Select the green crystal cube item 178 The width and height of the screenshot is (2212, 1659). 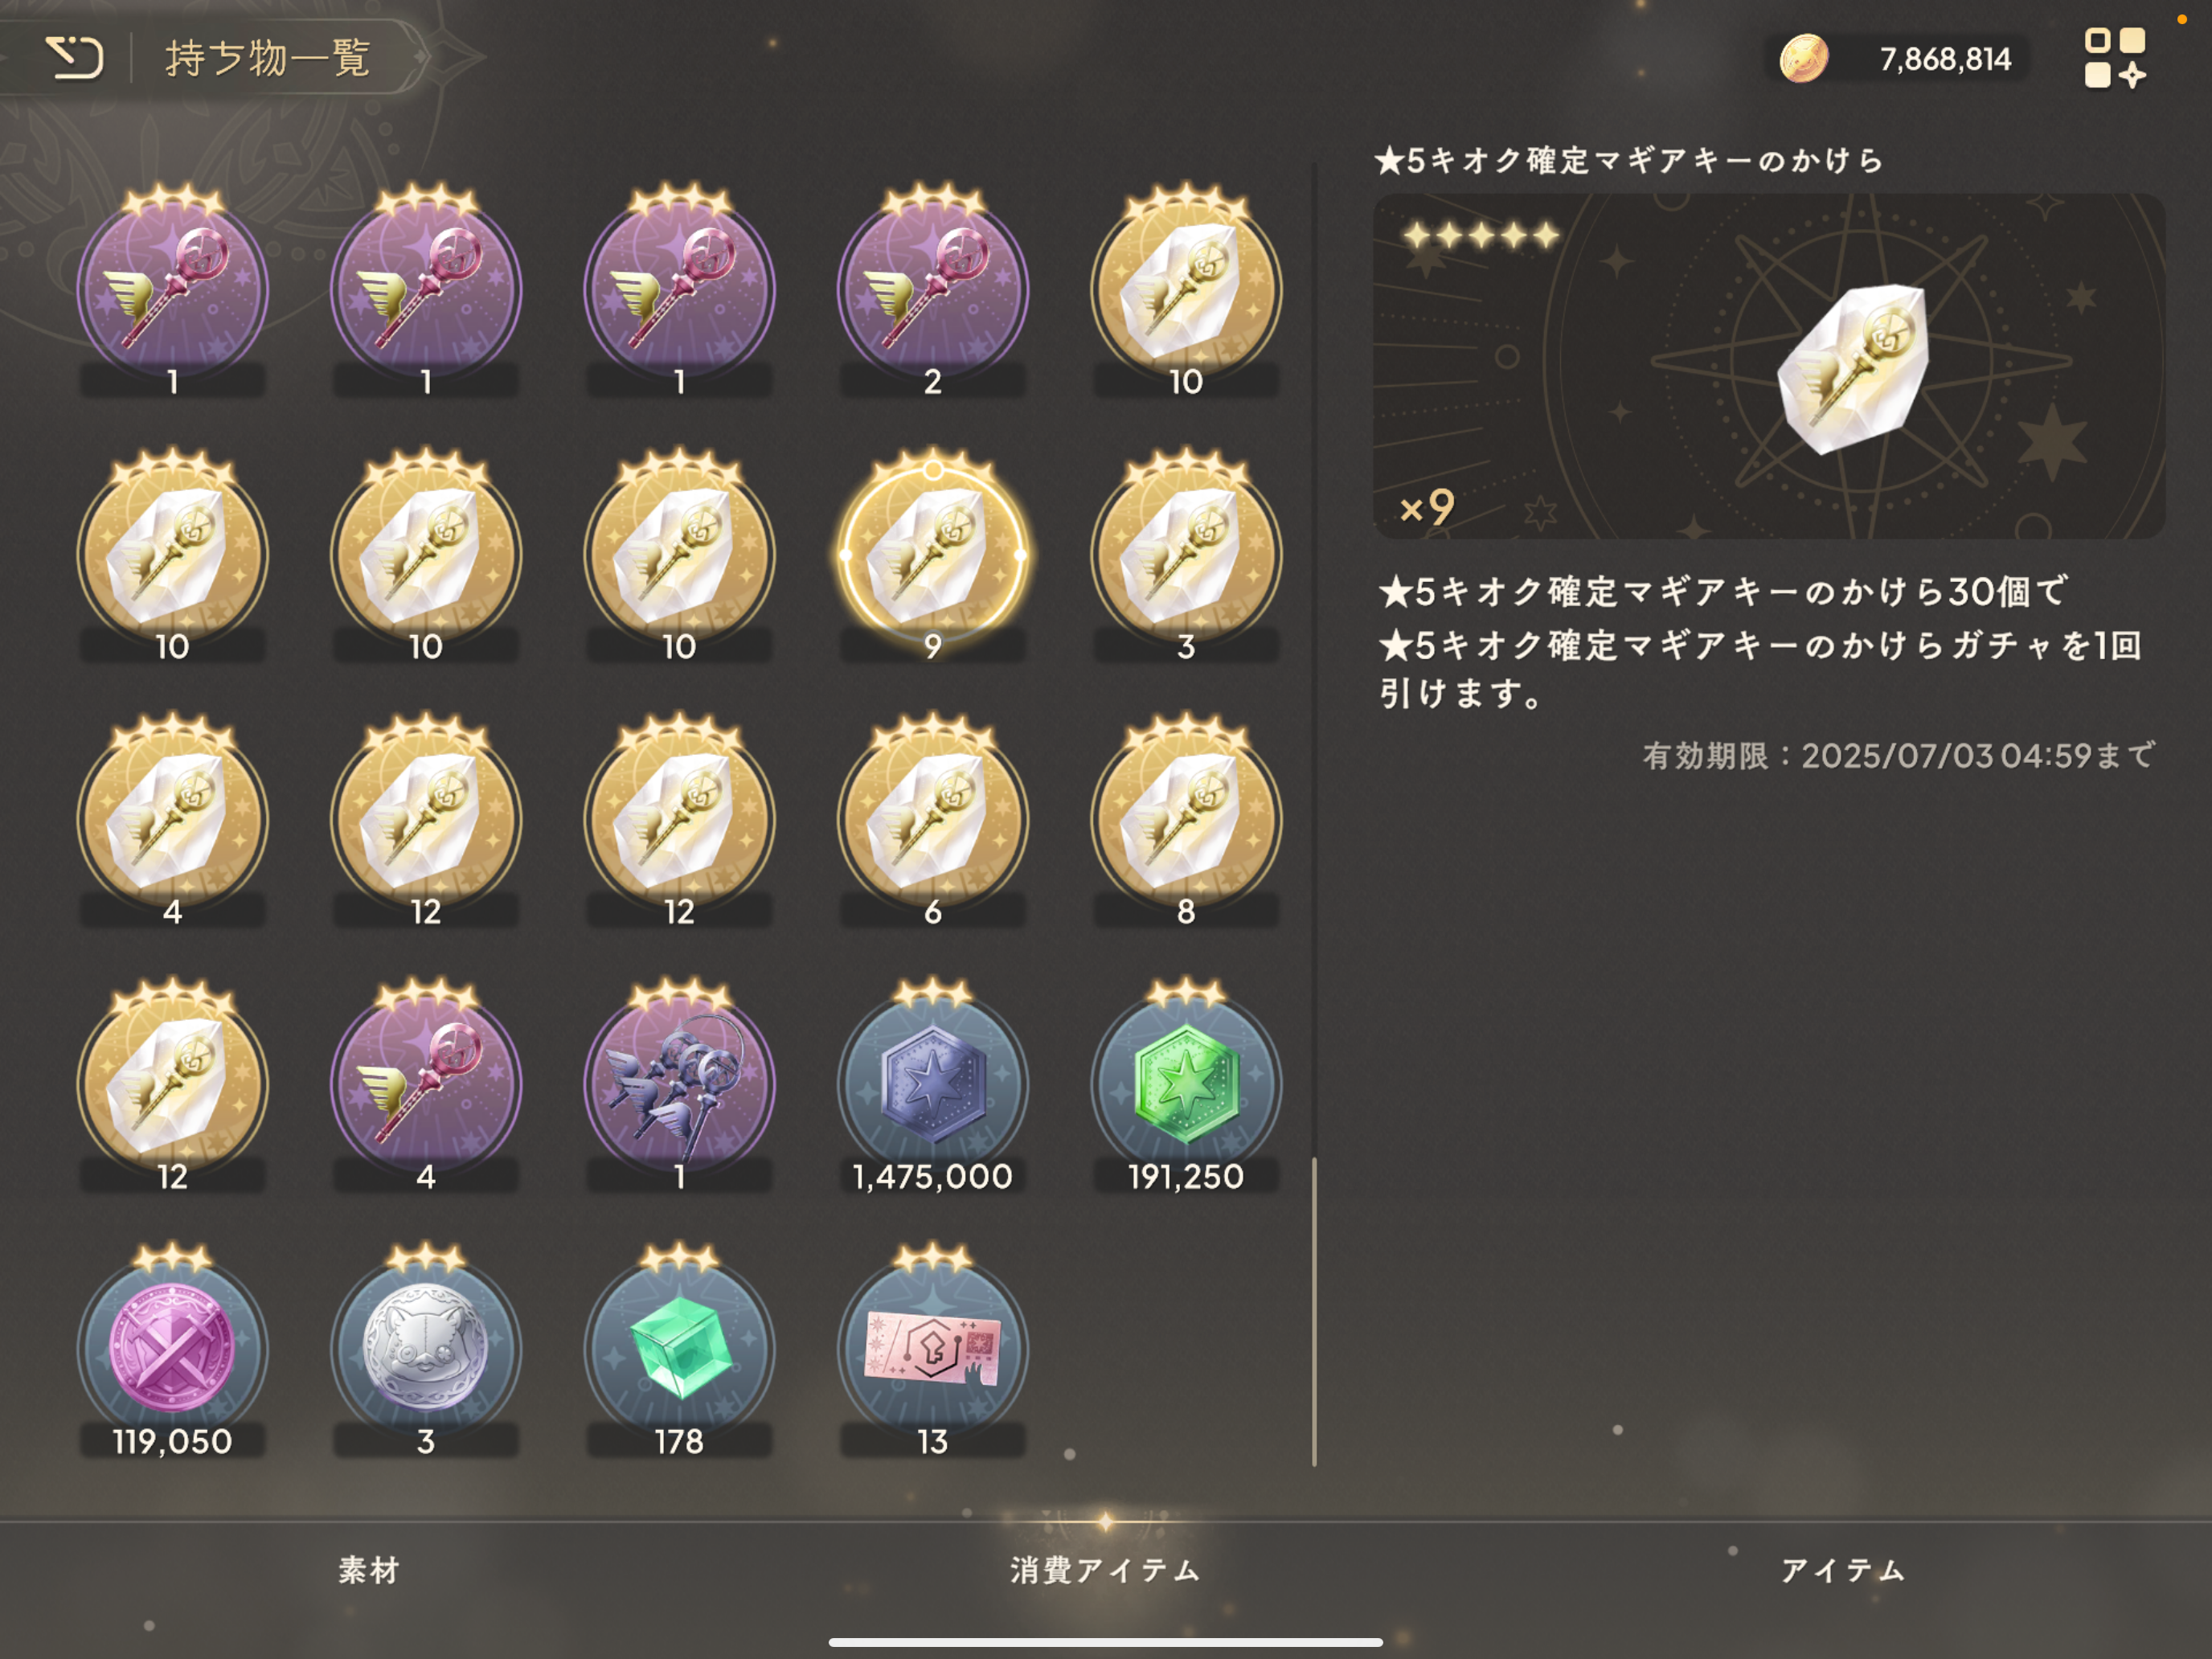pyautogui.click(x=679, y=1352)
